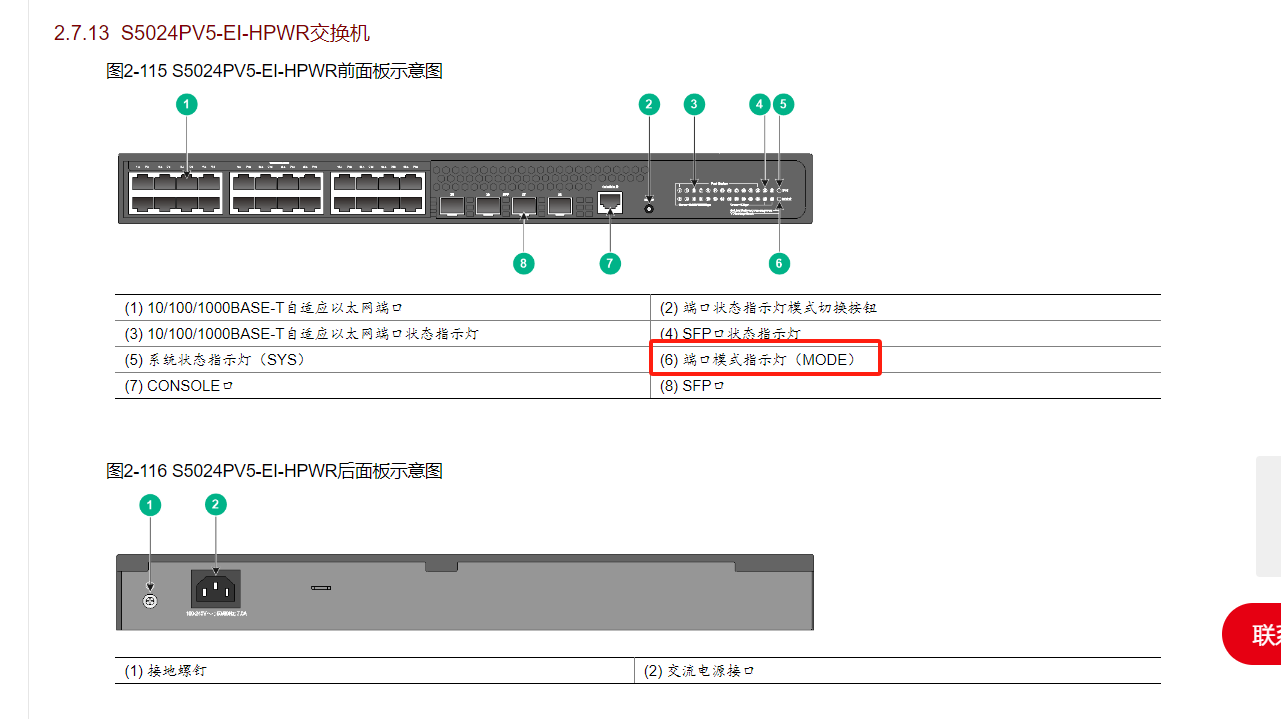The width and height of the screenshot is (1281, 719).
Task: Click green callout 2 on the rear panel figure
Action: 216,506
